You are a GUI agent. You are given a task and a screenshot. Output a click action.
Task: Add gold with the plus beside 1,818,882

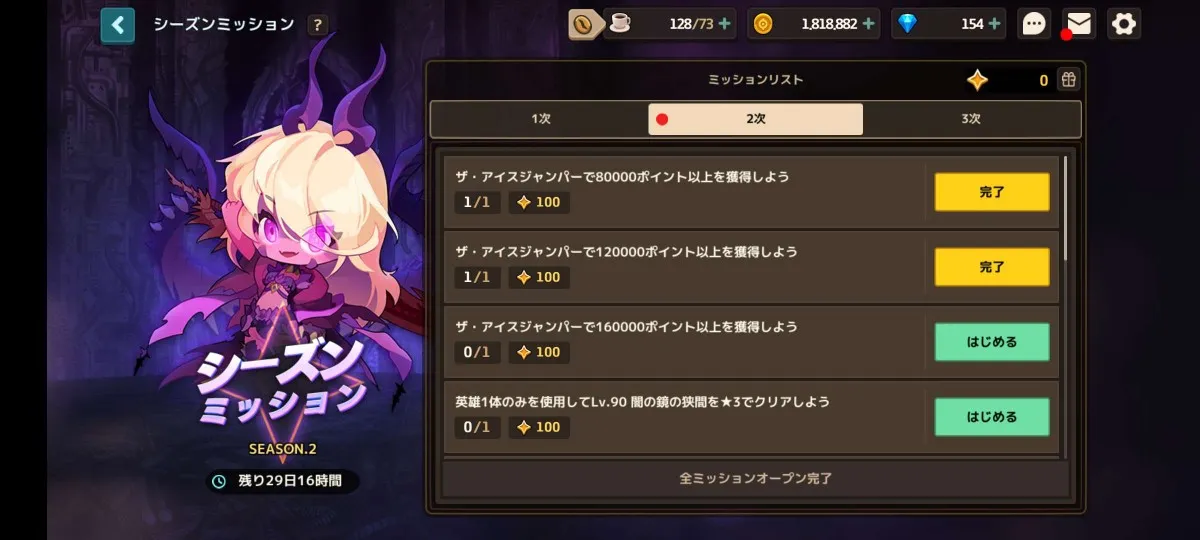tap(869, 24)
